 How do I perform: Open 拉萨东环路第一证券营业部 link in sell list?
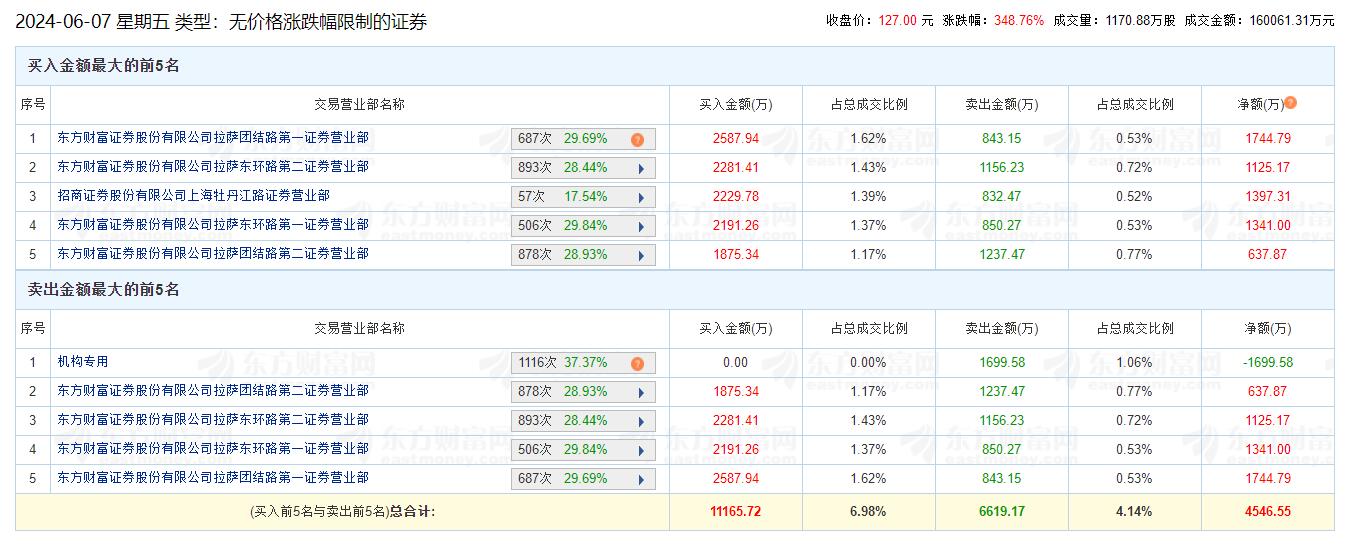pyautogui.click(x=212, y=449)
